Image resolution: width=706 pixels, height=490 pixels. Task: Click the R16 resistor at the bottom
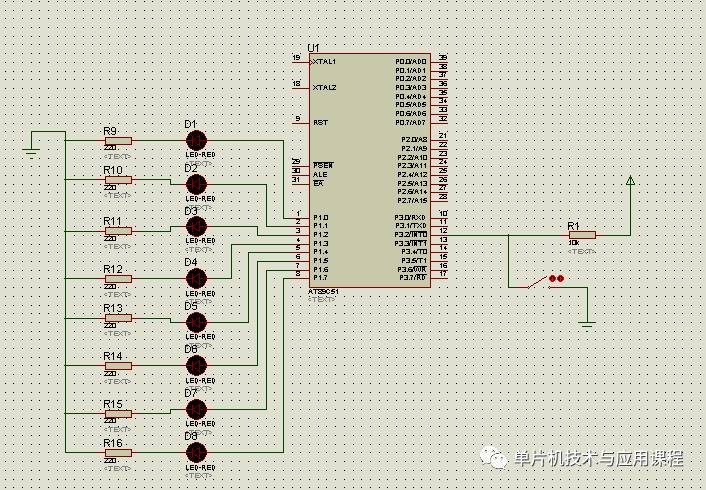point(118,453)
